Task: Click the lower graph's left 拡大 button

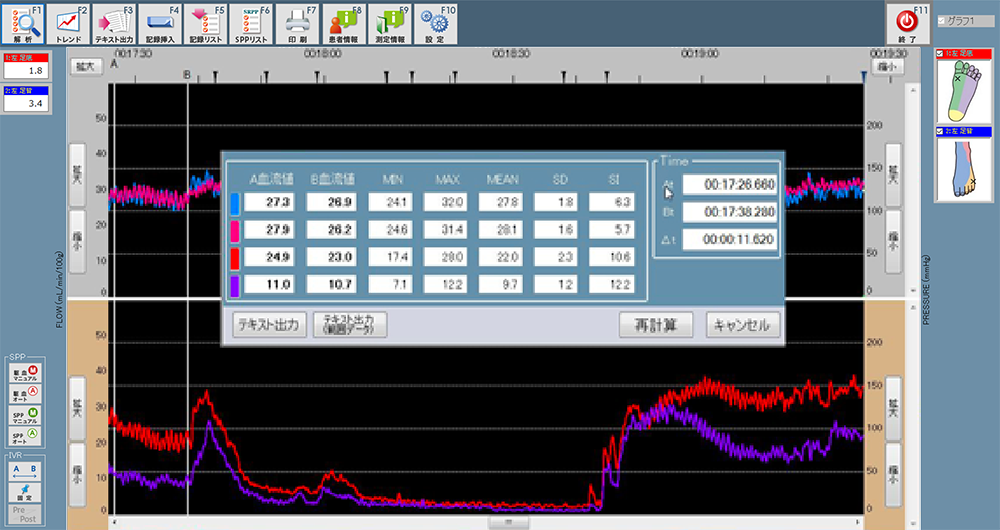Action: 77,407
